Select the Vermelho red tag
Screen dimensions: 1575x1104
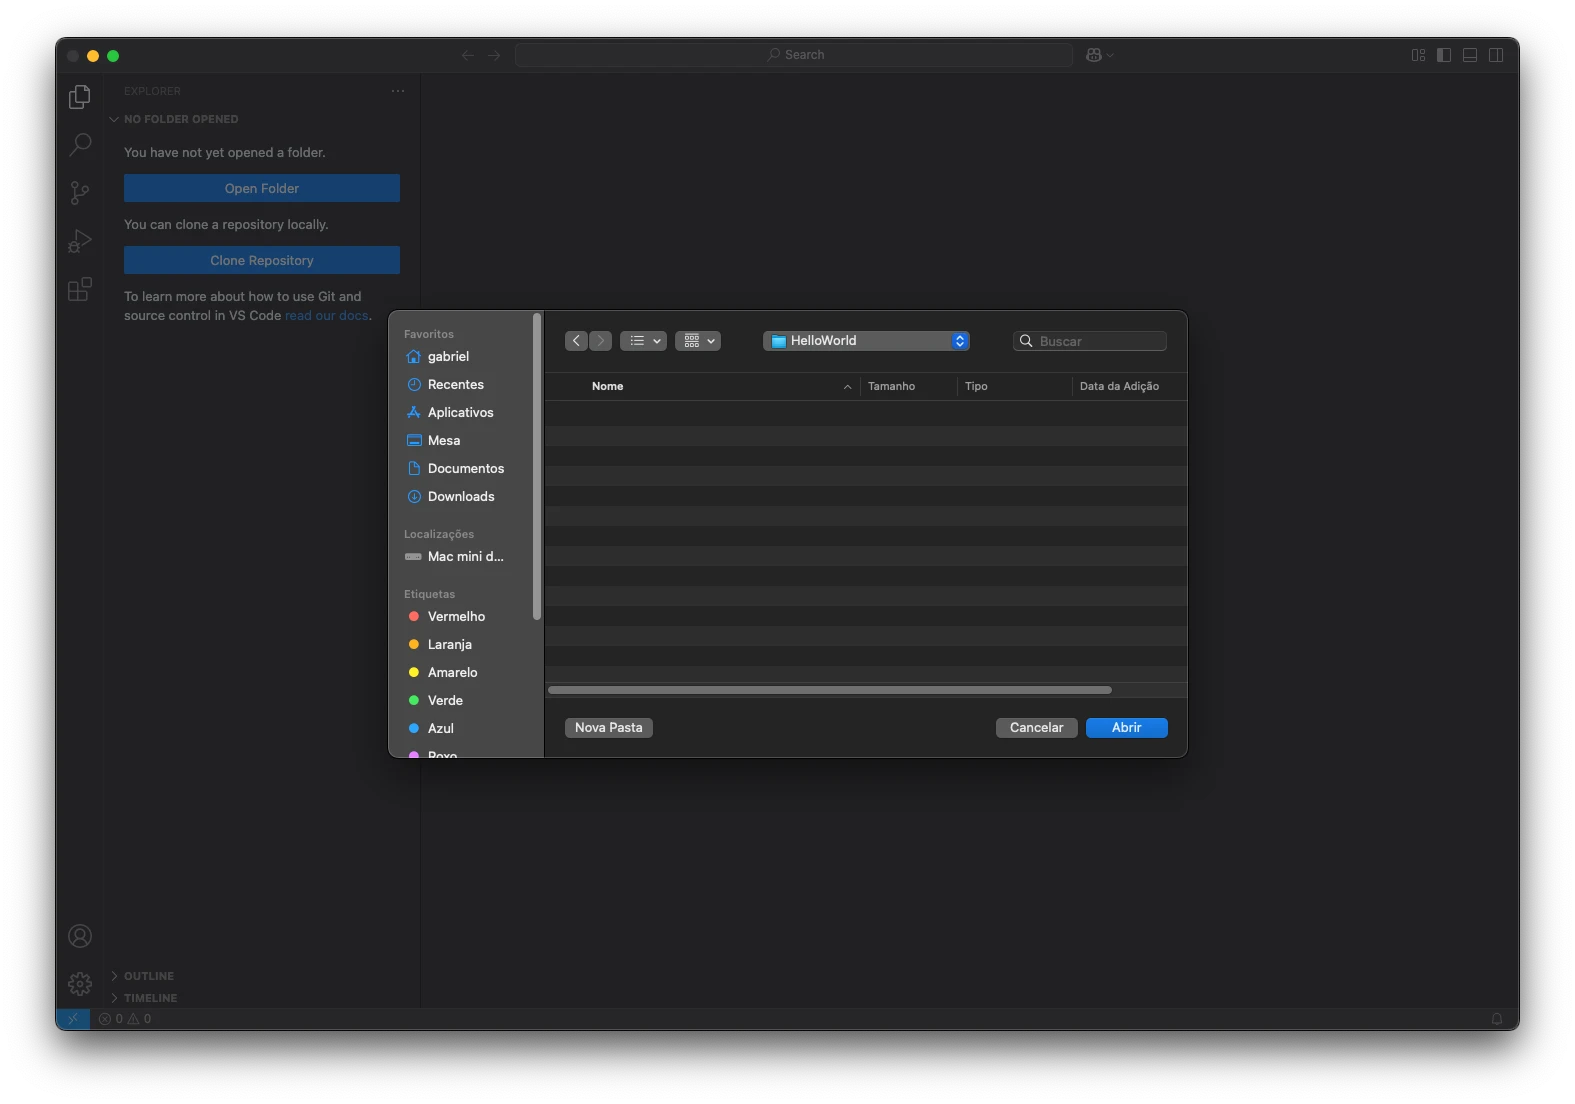(x=456, y=616)
